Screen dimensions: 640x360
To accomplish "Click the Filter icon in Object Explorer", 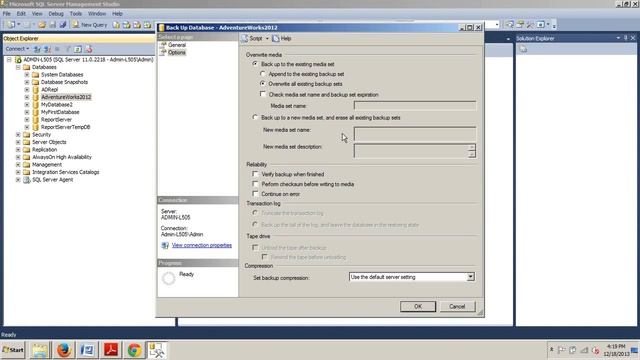I will click(68, 49).
